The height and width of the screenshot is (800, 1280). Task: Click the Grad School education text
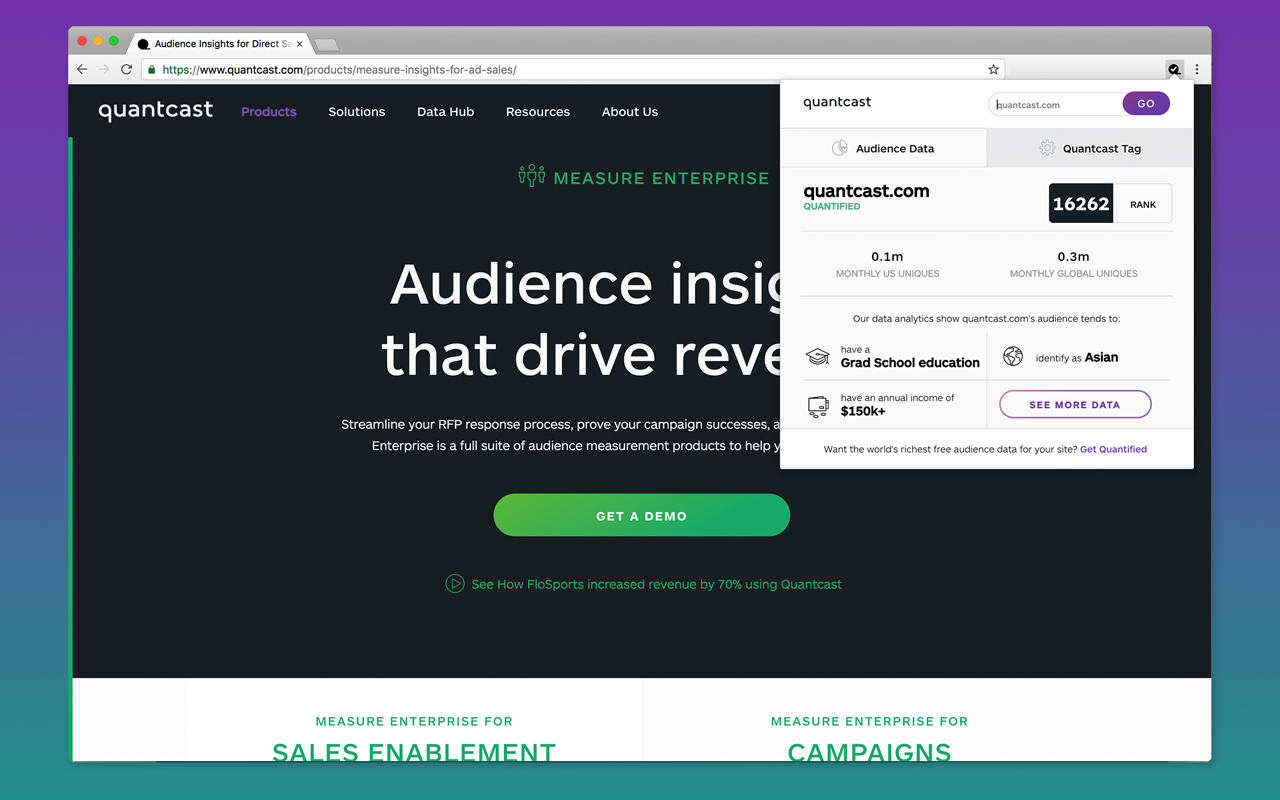point(910,363)
